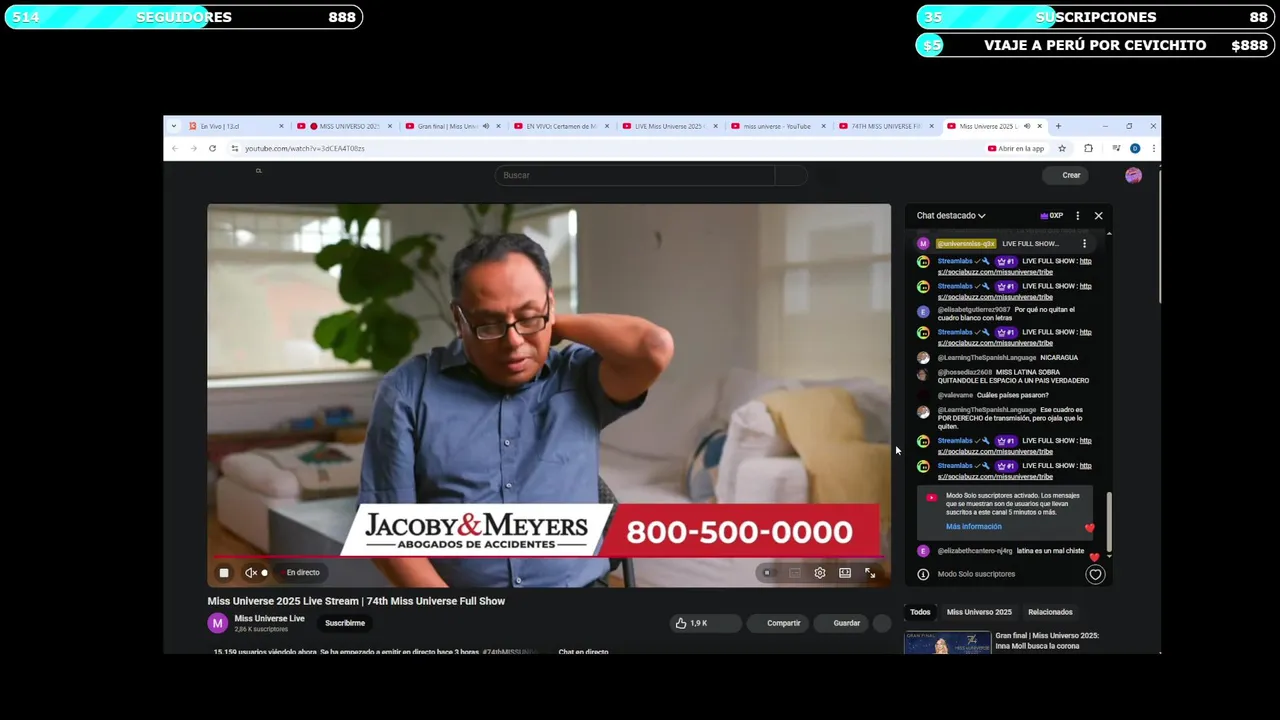Go forward in browser history

click(193, 148)
